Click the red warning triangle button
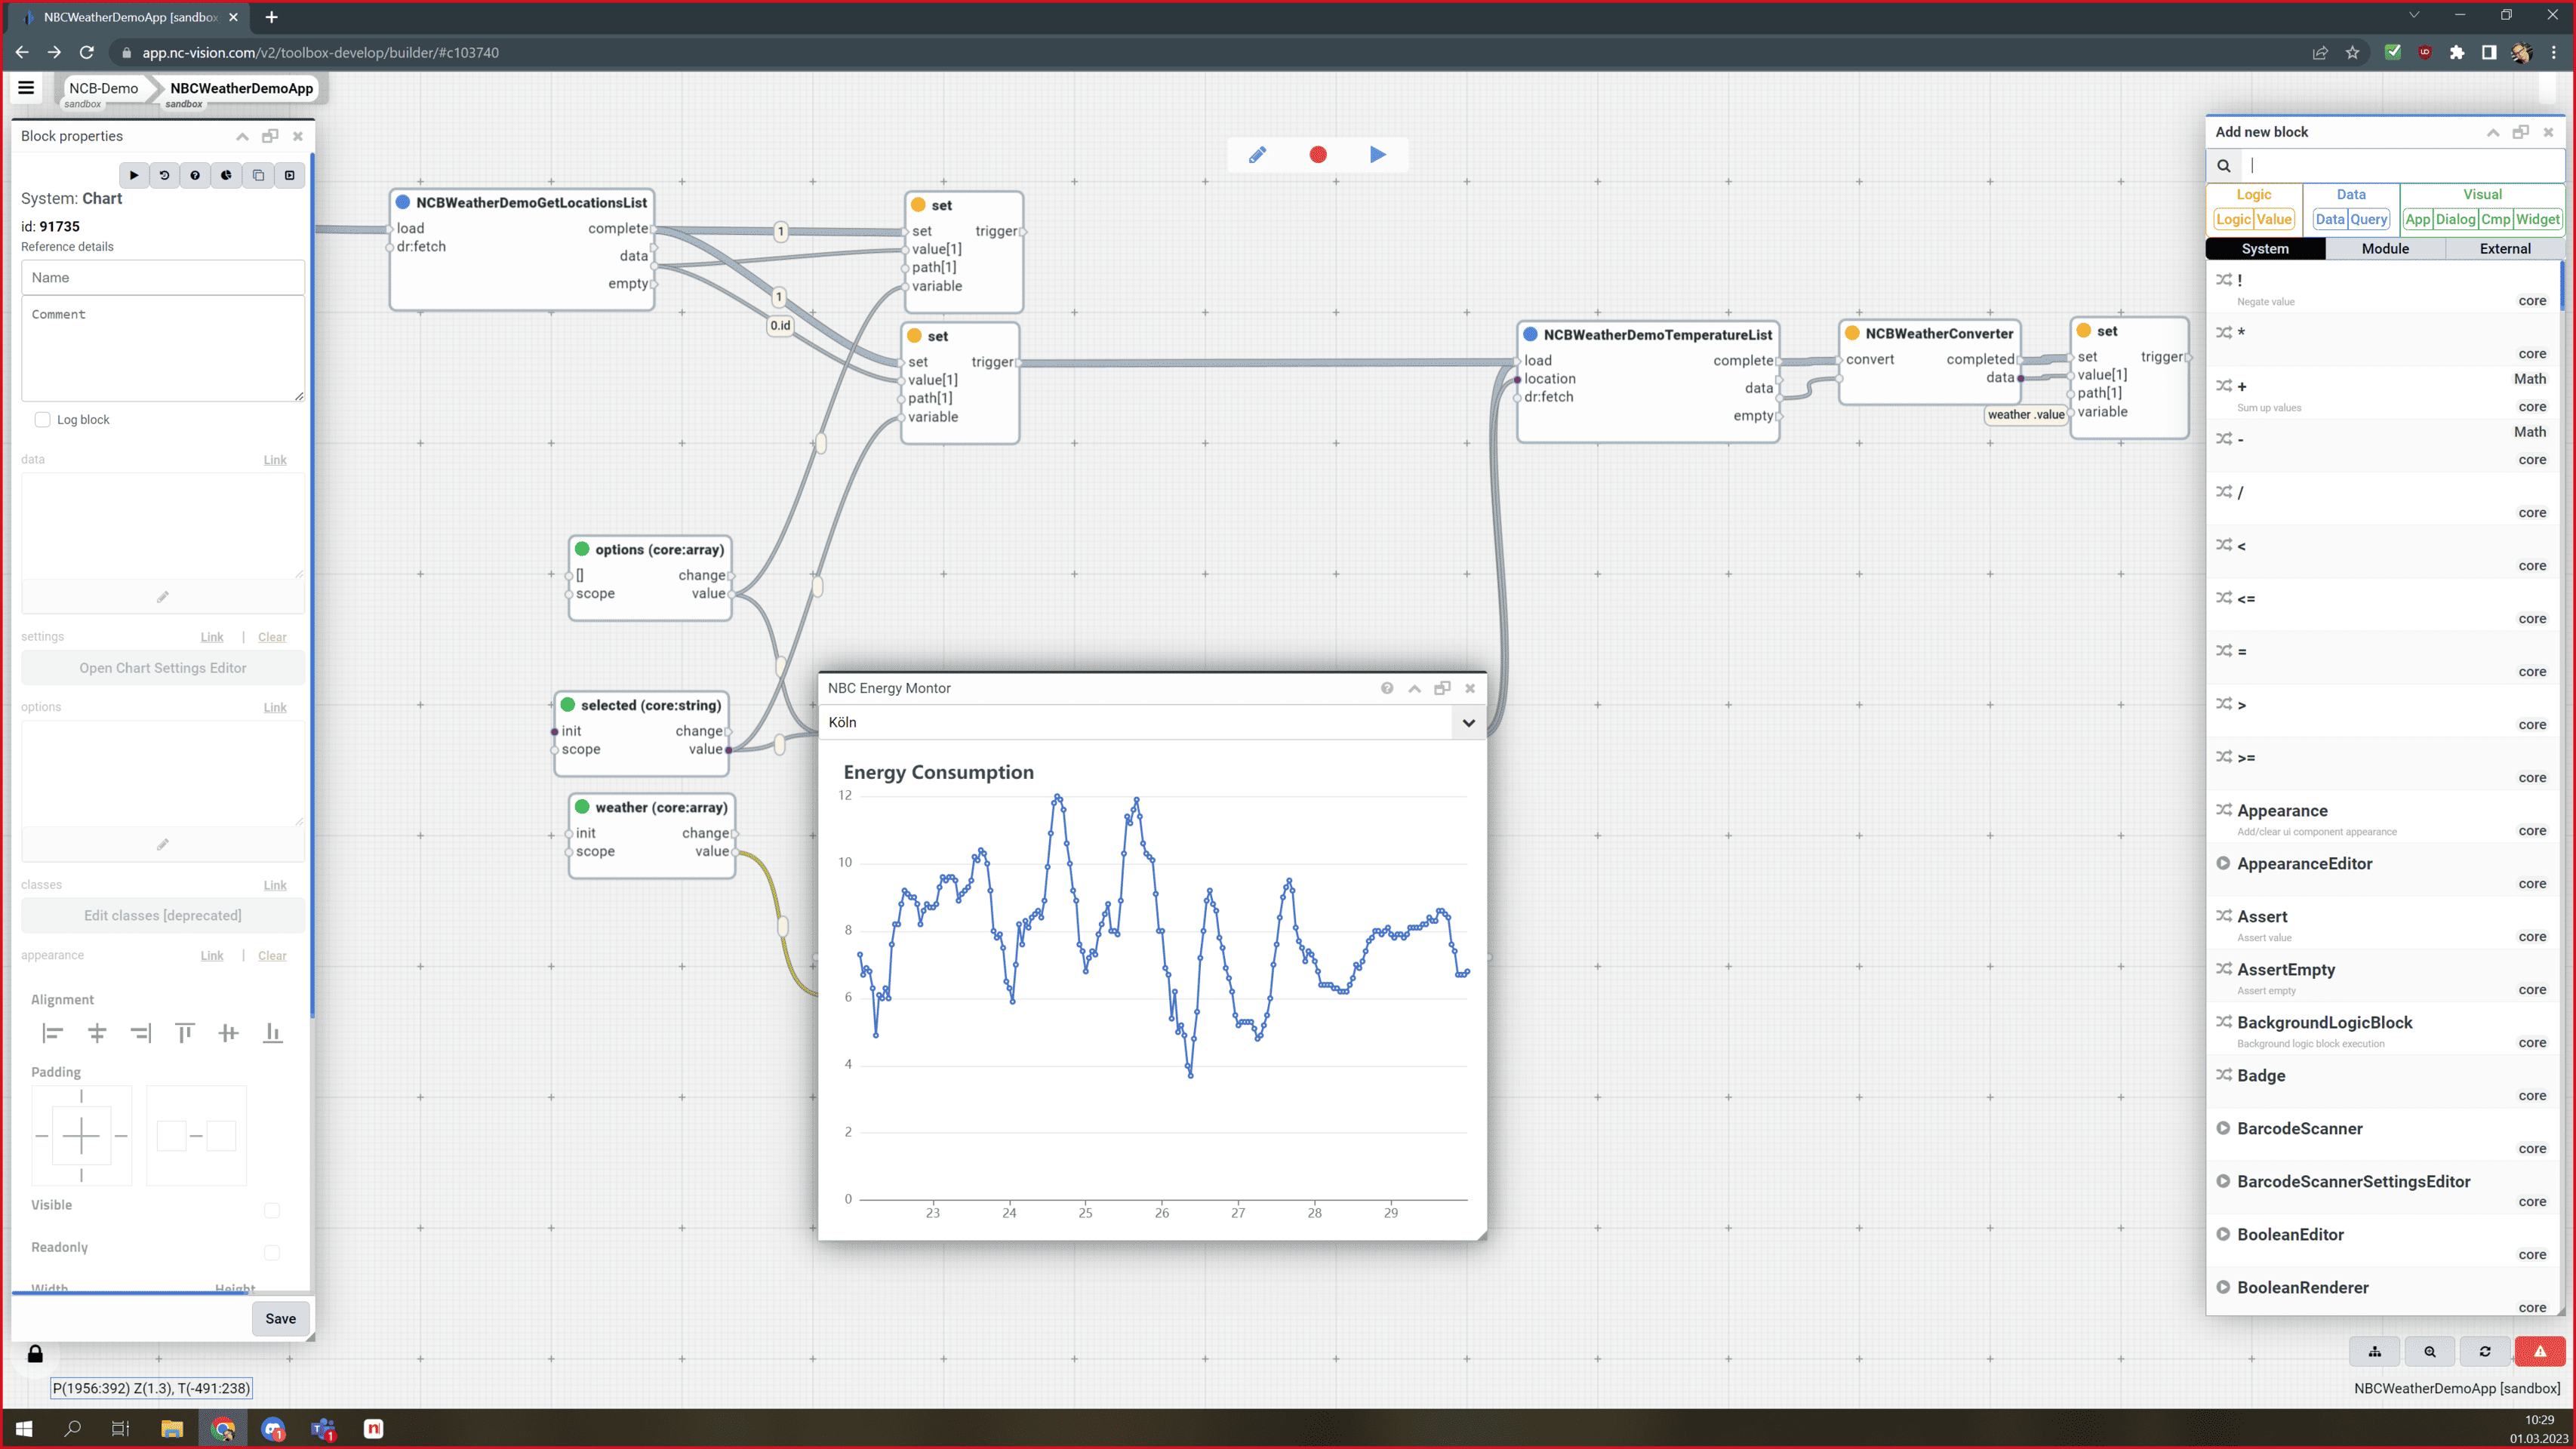The image size is (2576, 1449). [2540, 1351]
